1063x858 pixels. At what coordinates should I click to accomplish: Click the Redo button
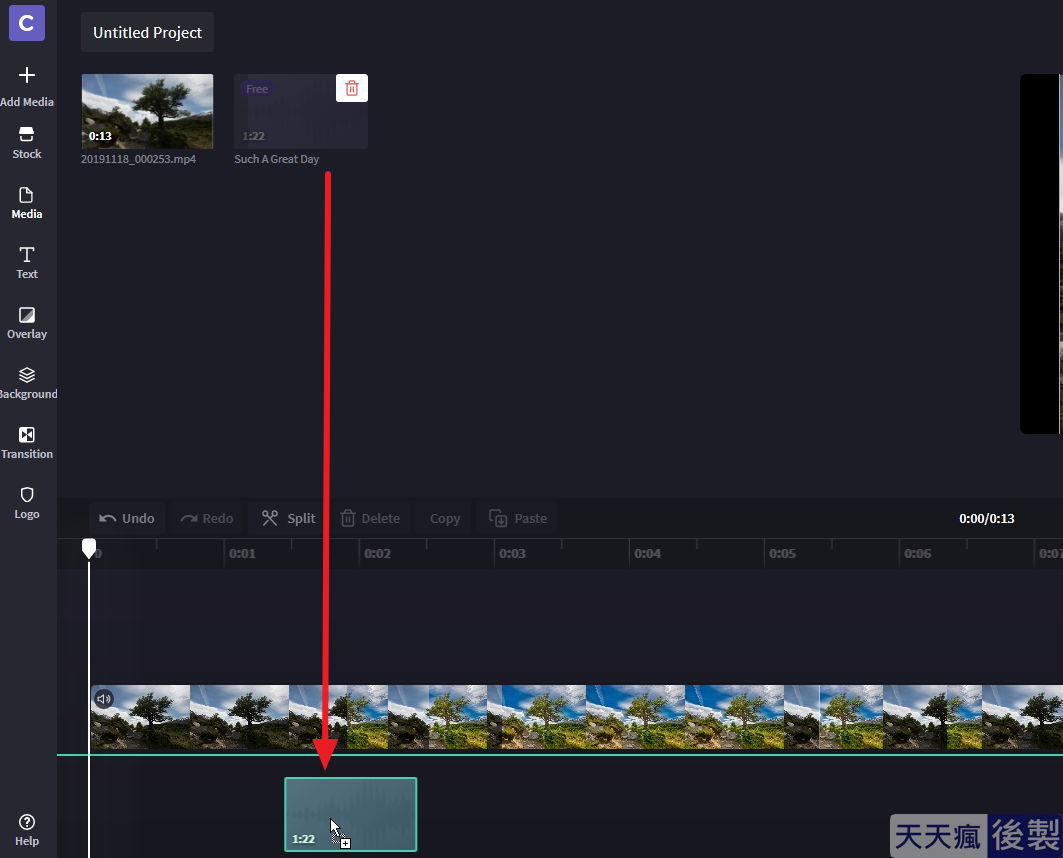tap(207, 518)
